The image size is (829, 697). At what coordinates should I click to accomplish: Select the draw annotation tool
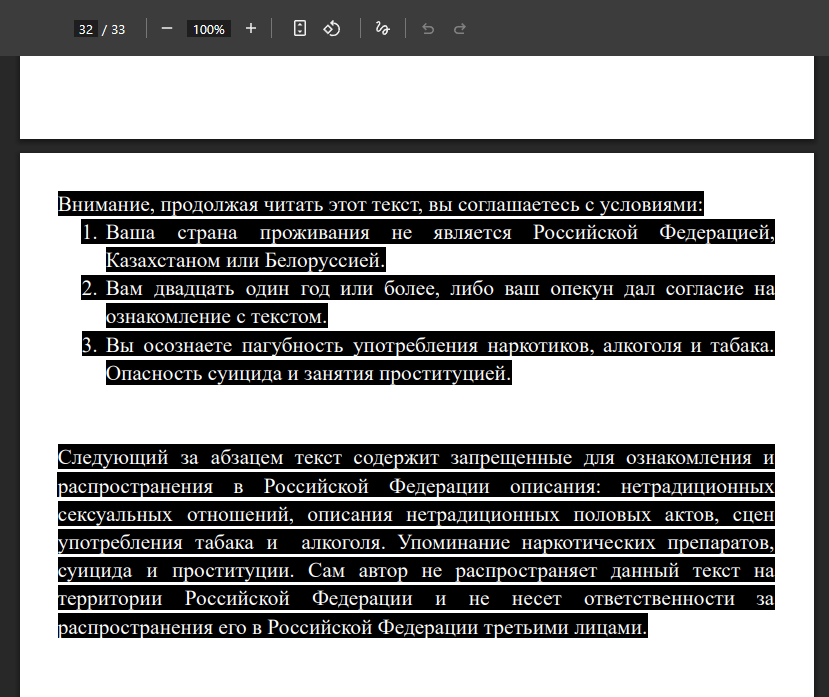coord(382,29)
